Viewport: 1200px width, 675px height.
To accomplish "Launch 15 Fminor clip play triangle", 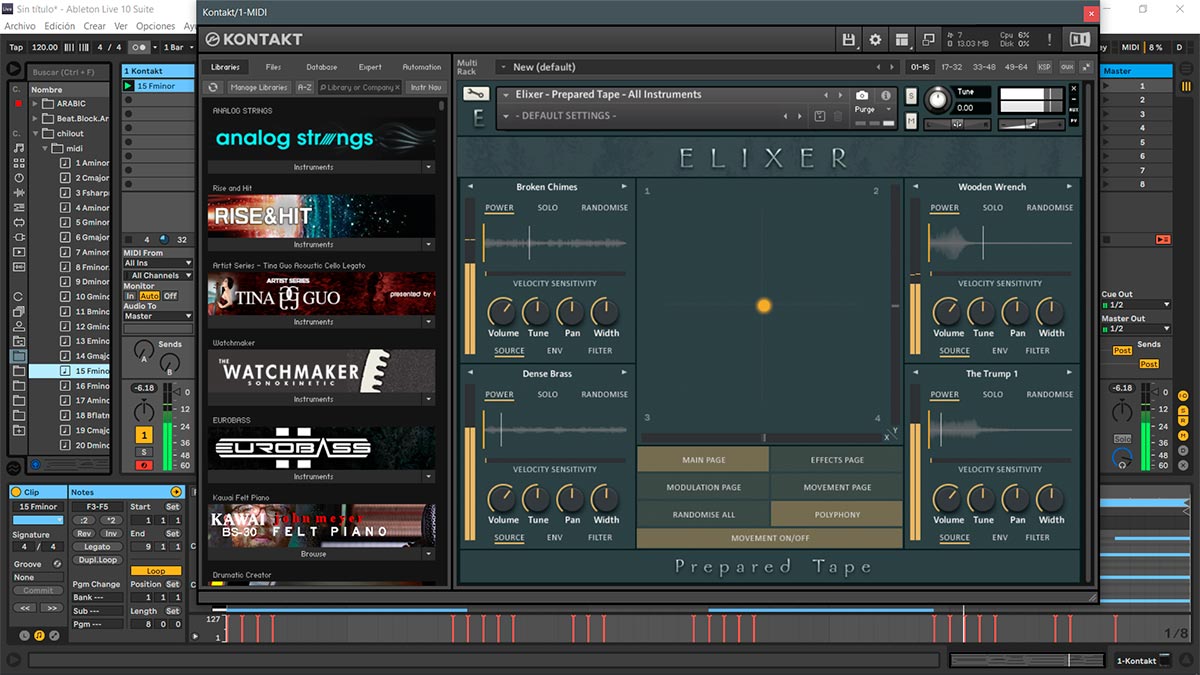I will coord(129,86).
